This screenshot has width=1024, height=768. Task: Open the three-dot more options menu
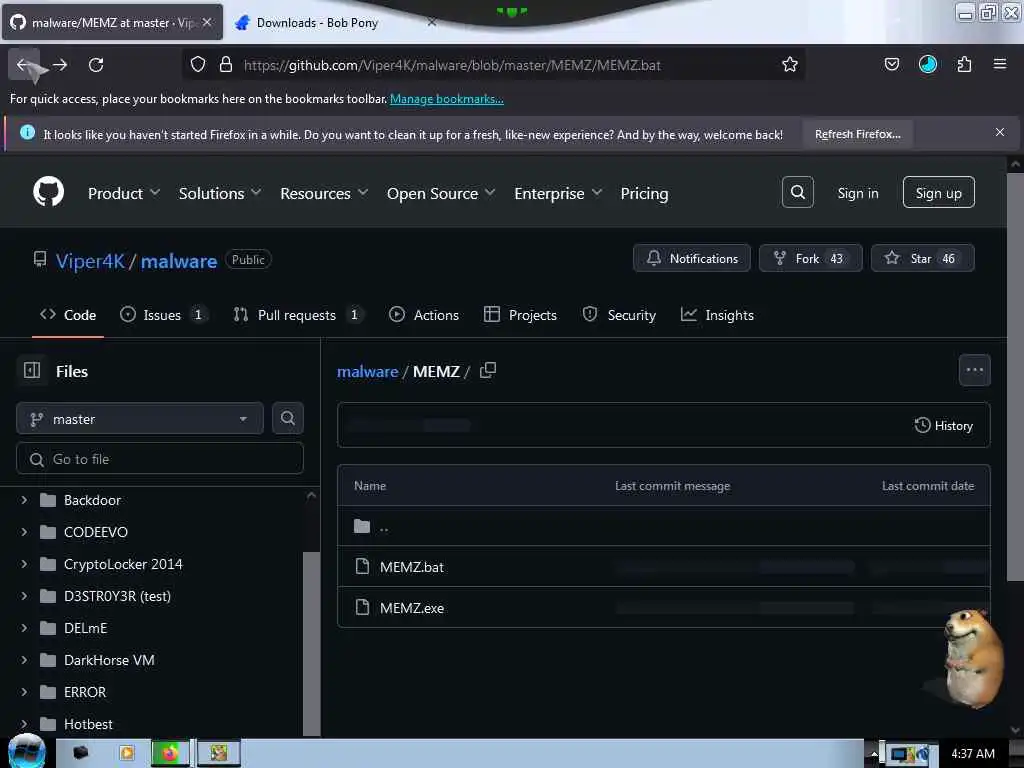pos(974,370)
